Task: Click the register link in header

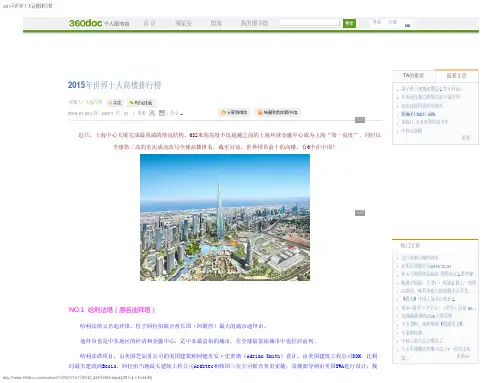Action: 392,22
